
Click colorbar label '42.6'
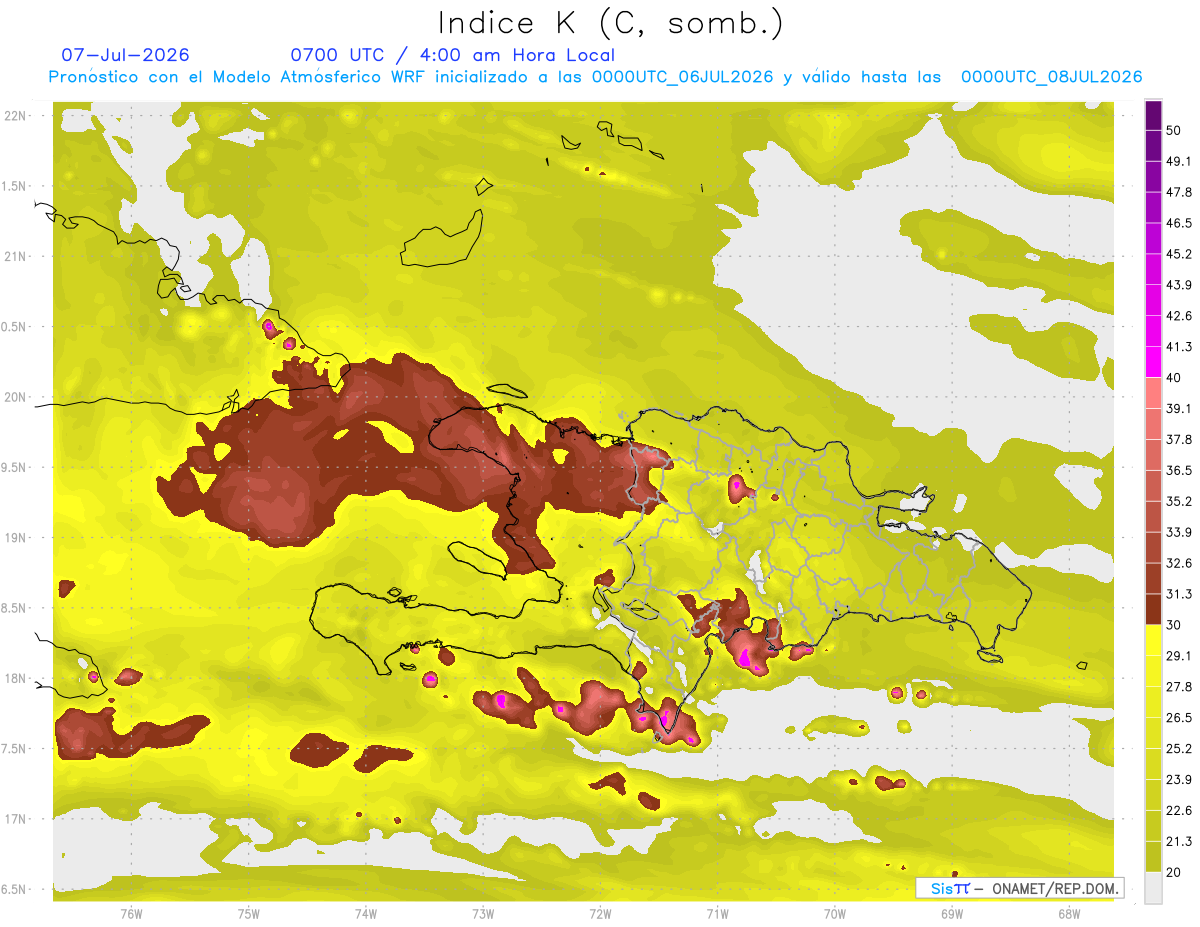pos(1179,316)
